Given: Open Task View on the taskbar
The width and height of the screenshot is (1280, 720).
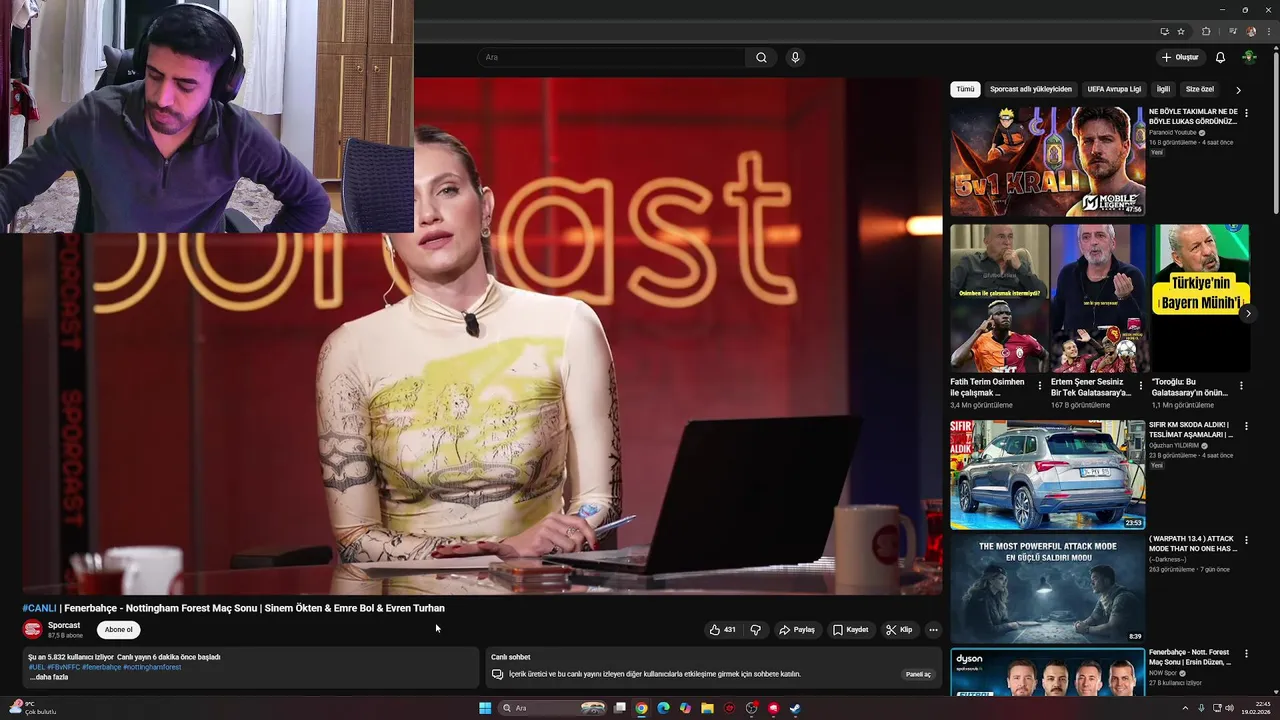Looking at the screenshot, I should tap(620, 708).
